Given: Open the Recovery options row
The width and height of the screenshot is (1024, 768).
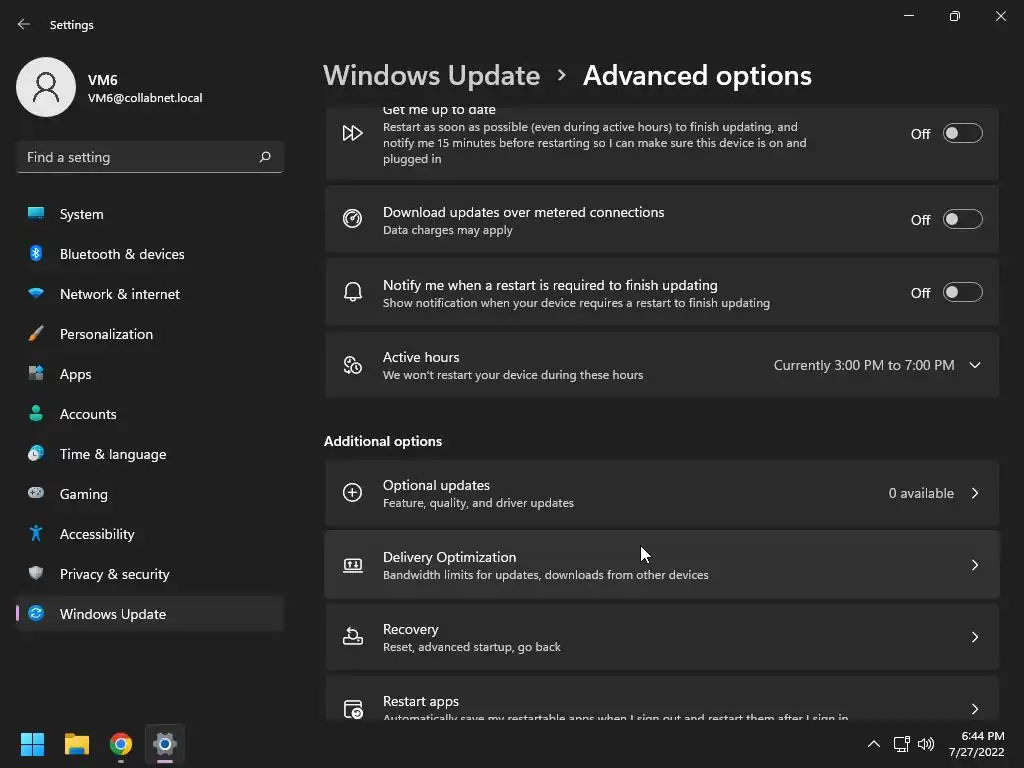Looking at the screenshot, I should pyautogui.click(x=661, y=637).
